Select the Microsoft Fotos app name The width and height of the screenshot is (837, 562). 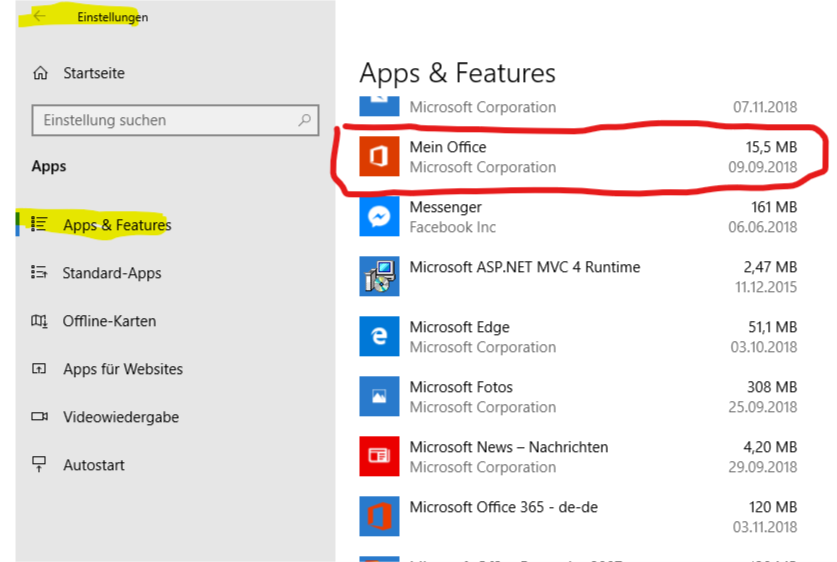coord(461,387)
